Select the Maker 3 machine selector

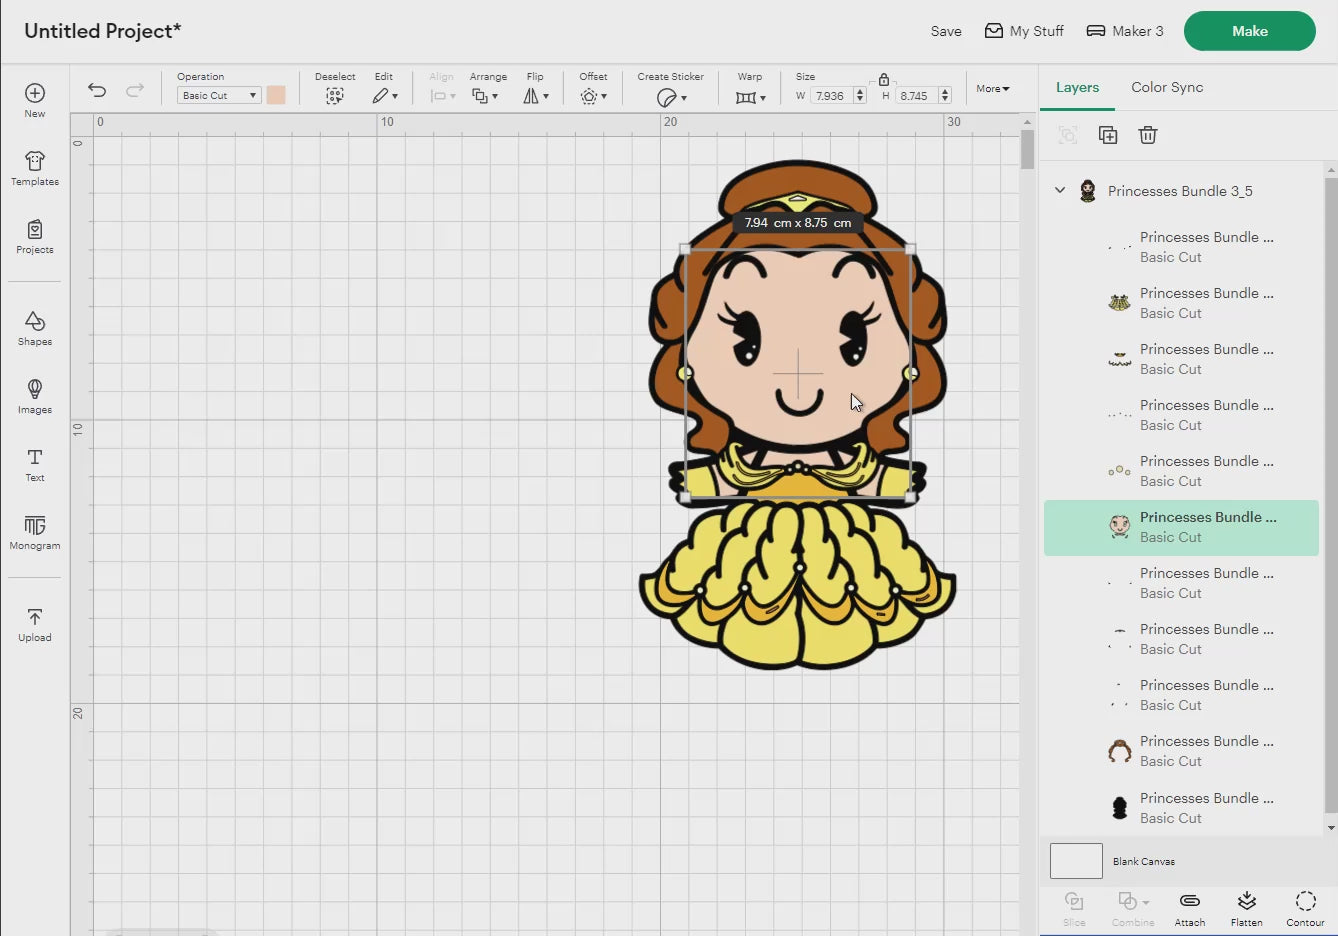(x=1125, y=31)
